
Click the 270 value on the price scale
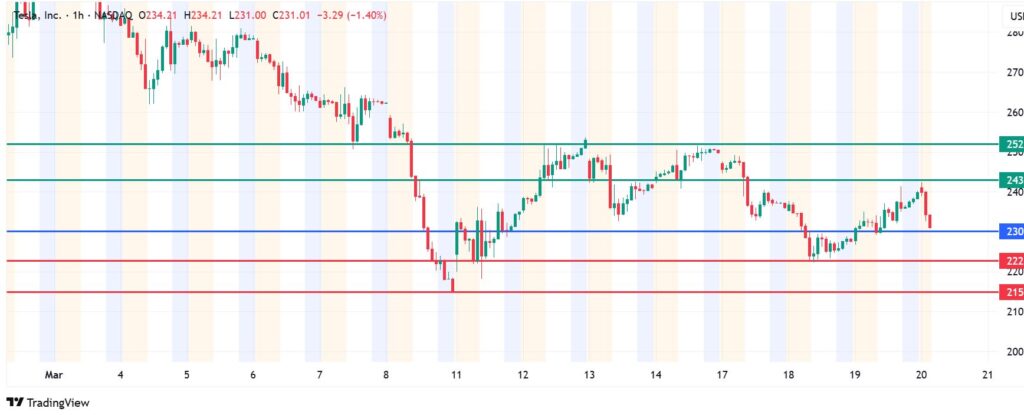1012,72
